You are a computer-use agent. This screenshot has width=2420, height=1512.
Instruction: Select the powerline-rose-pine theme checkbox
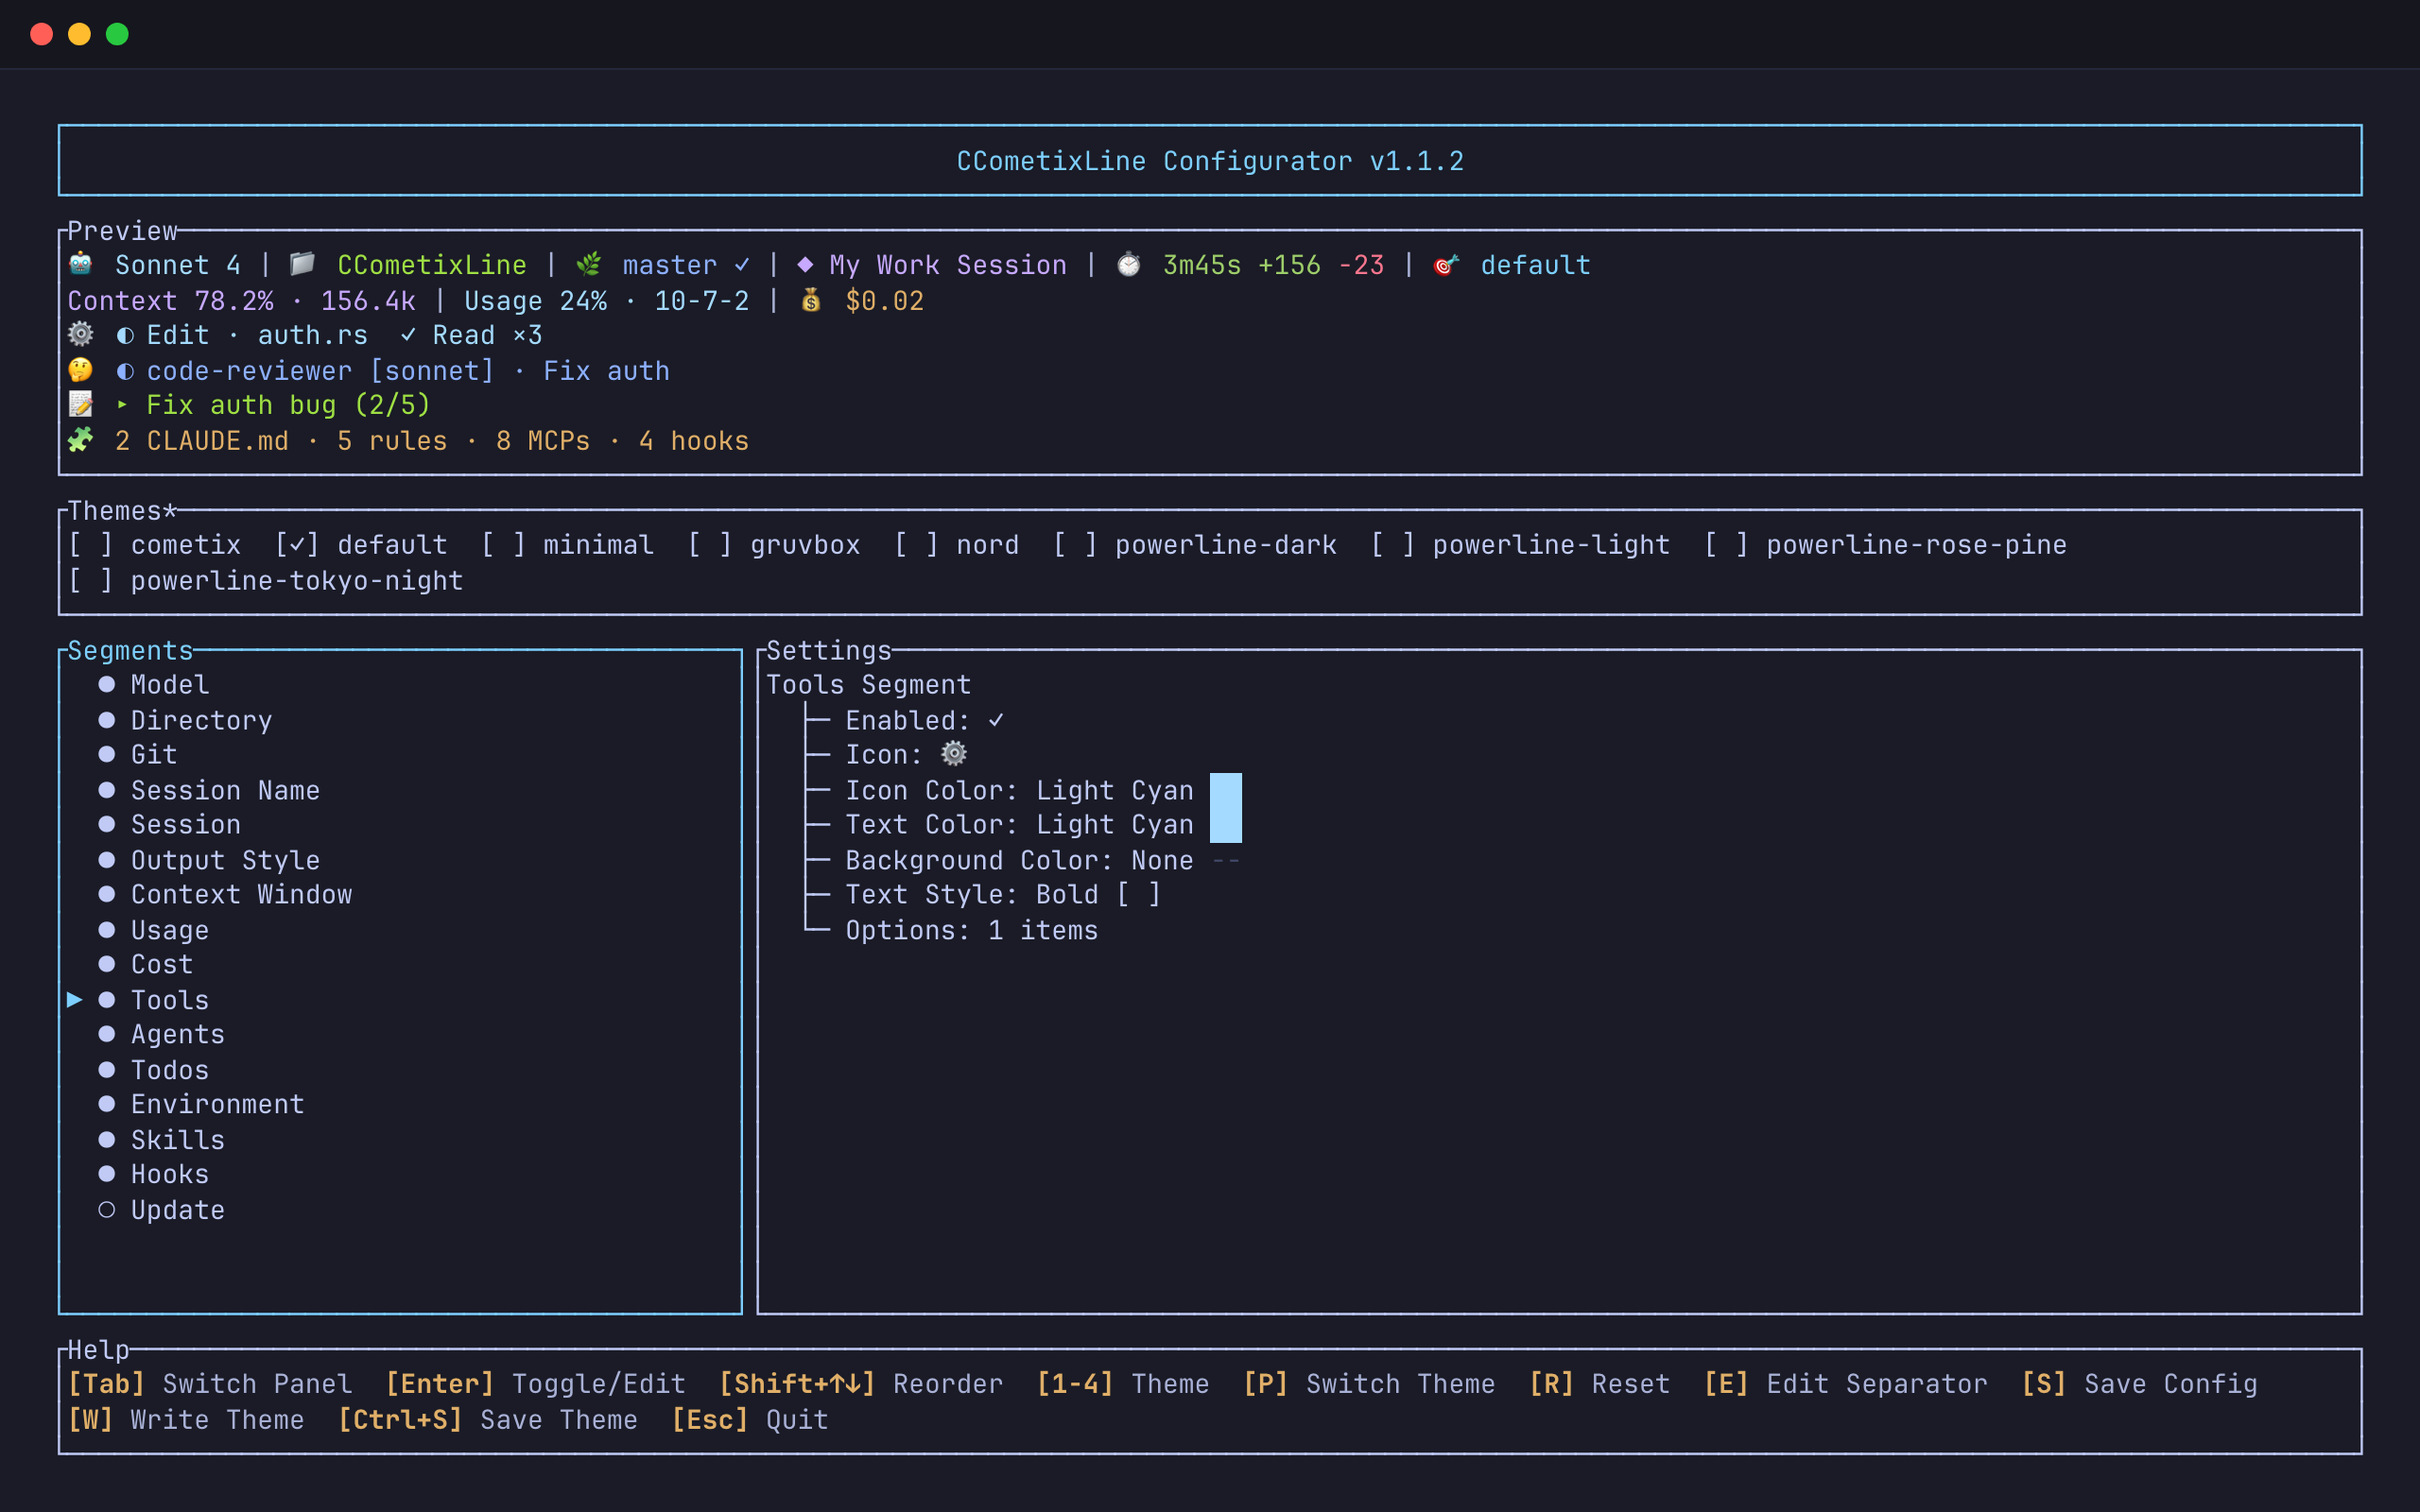click(x=1726, y=545)
